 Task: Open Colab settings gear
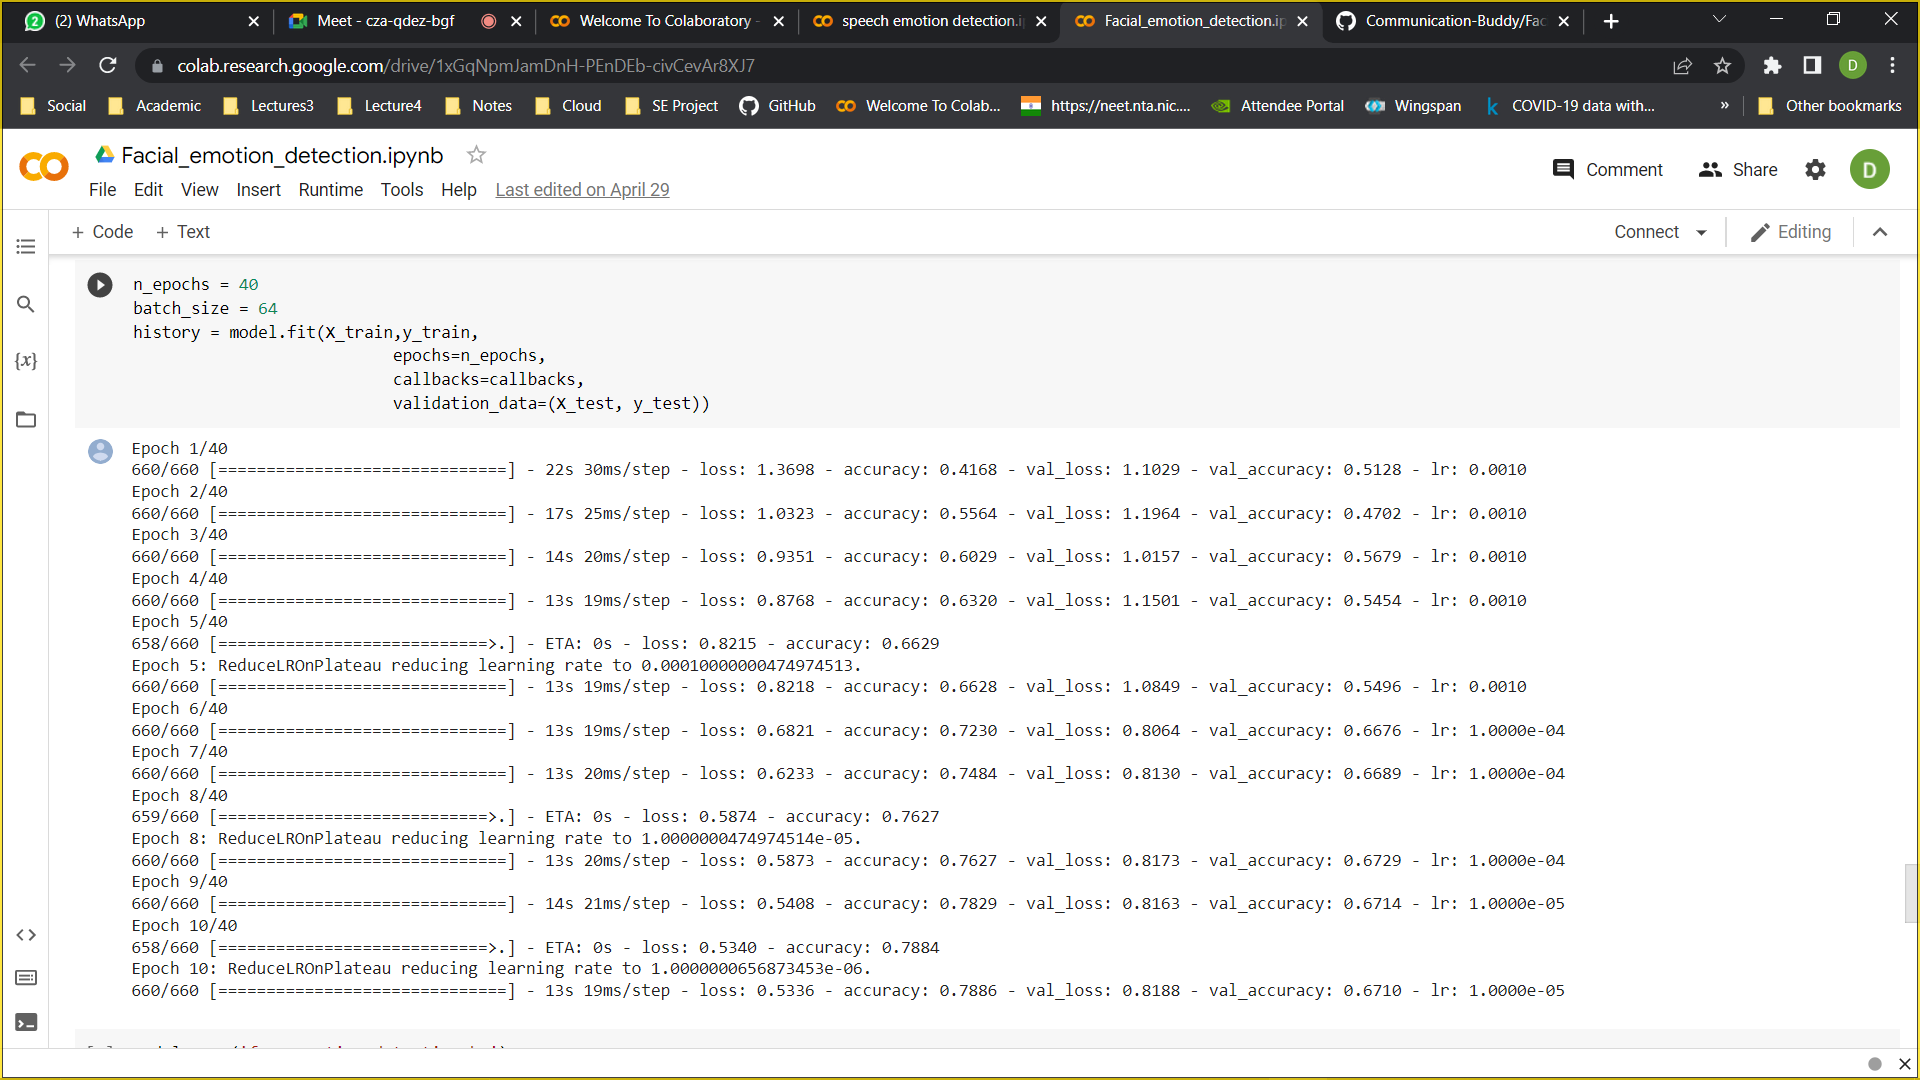tap(1815, 170)
